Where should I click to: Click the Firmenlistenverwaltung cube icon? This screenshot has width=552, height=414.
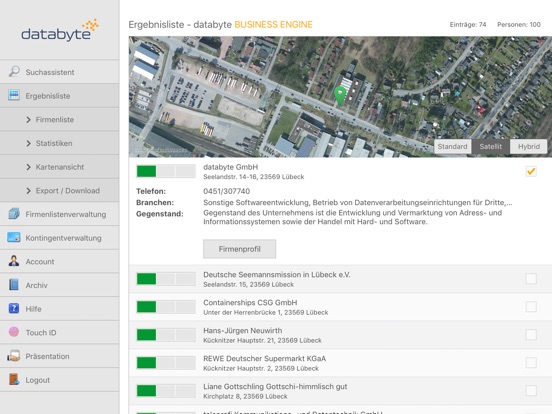click(14, 214)
